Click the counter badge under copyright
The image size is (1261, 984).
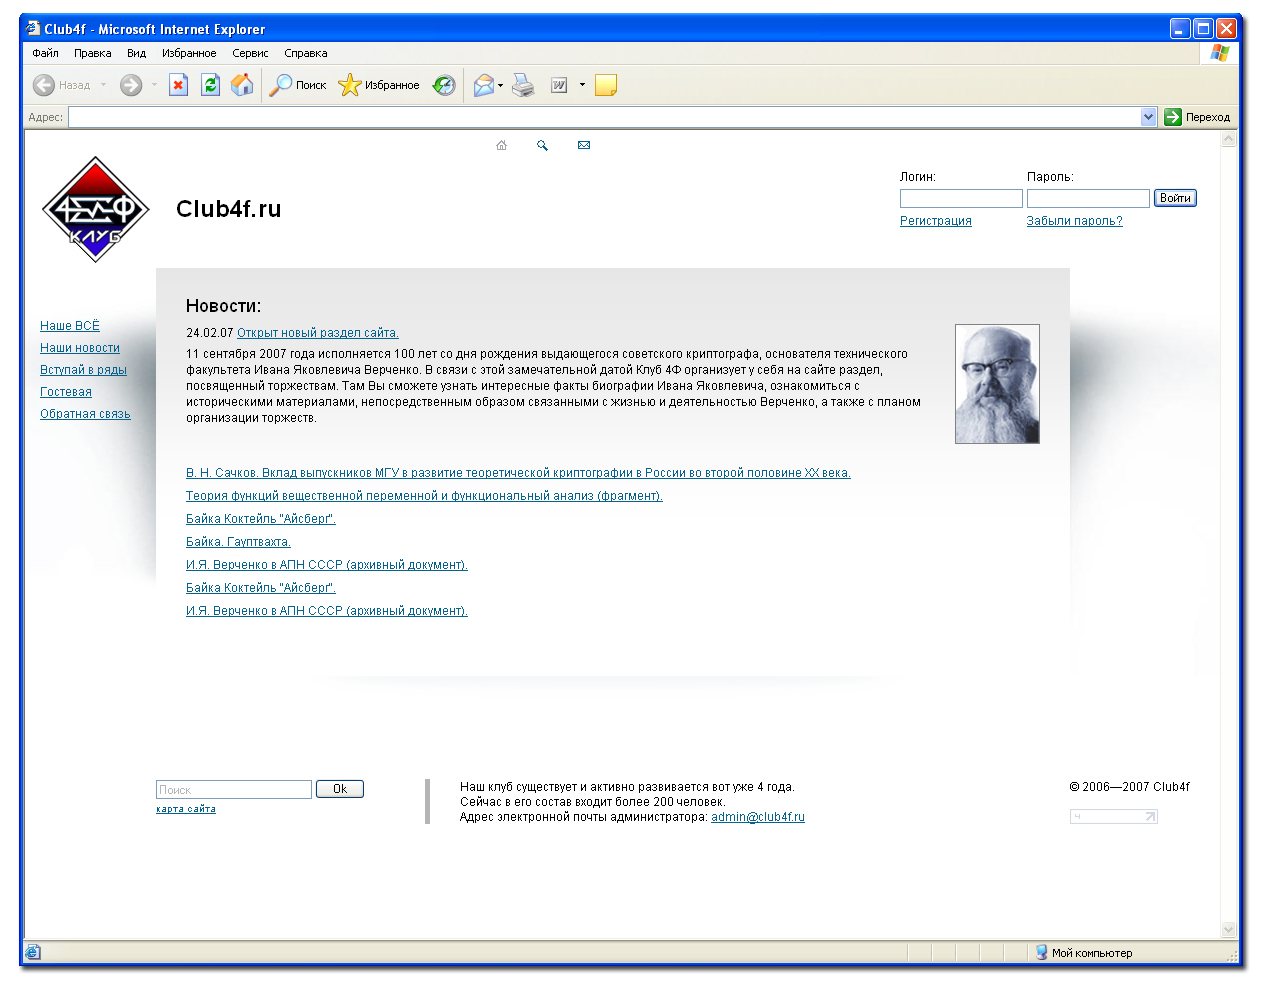1113,817
